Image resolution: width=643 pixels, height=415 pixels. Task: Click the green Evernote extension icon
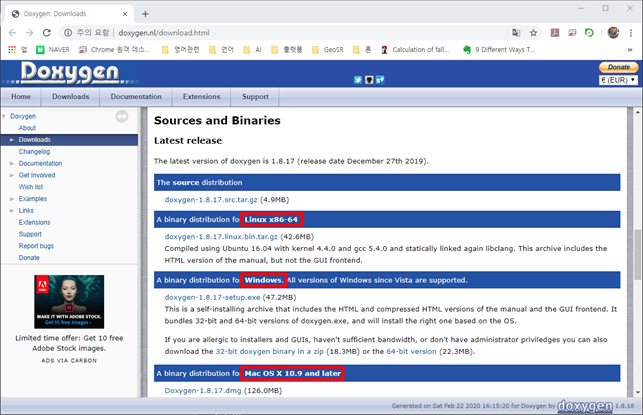[x=589, y=33]
